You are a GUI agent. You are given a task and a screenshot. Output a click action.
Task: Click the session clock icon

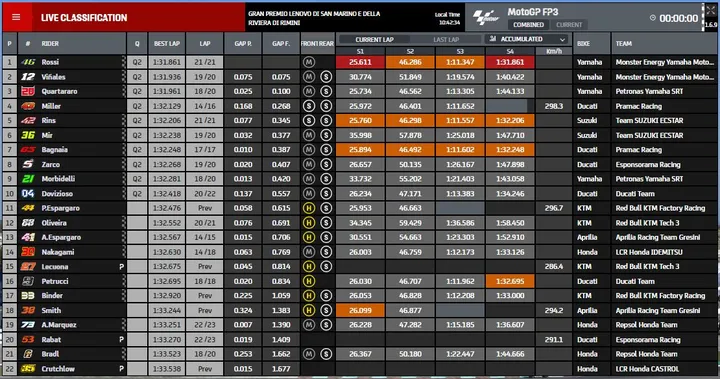click(x=652, y=18)
